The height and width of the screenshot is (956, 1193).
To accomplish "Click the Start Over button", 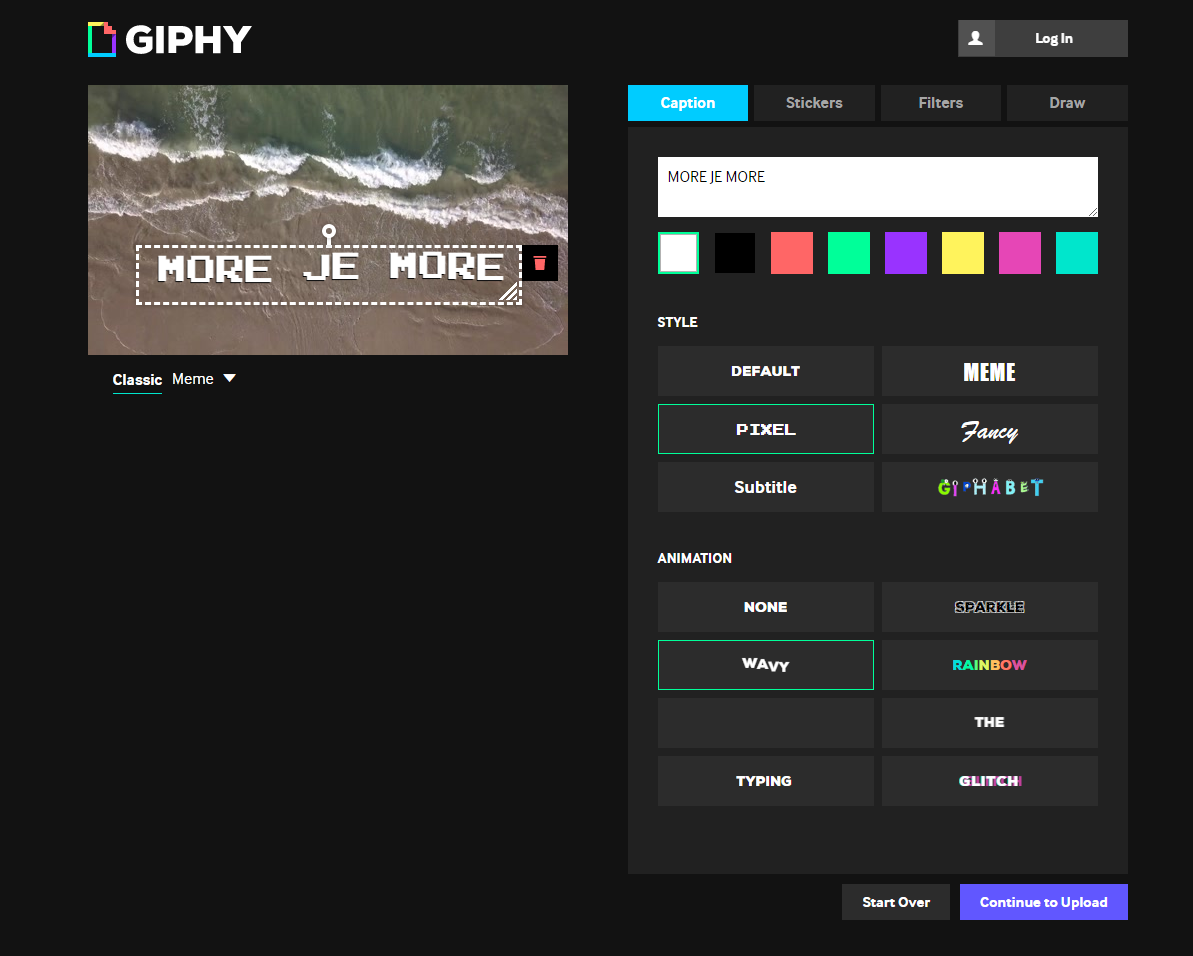I will (896, 902).
